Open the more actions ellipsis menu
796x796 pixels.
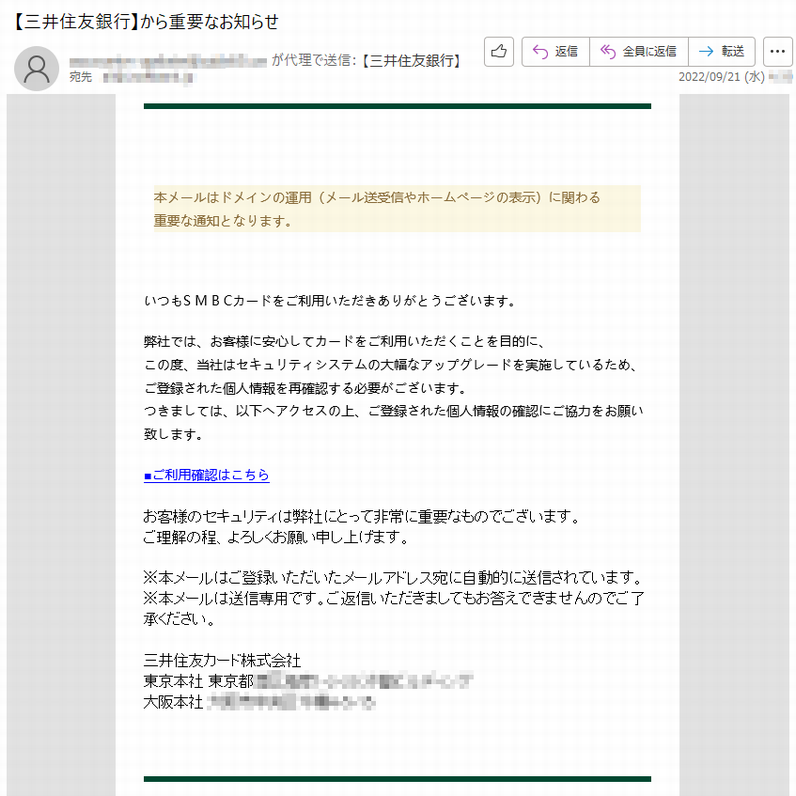click(777, 51)
